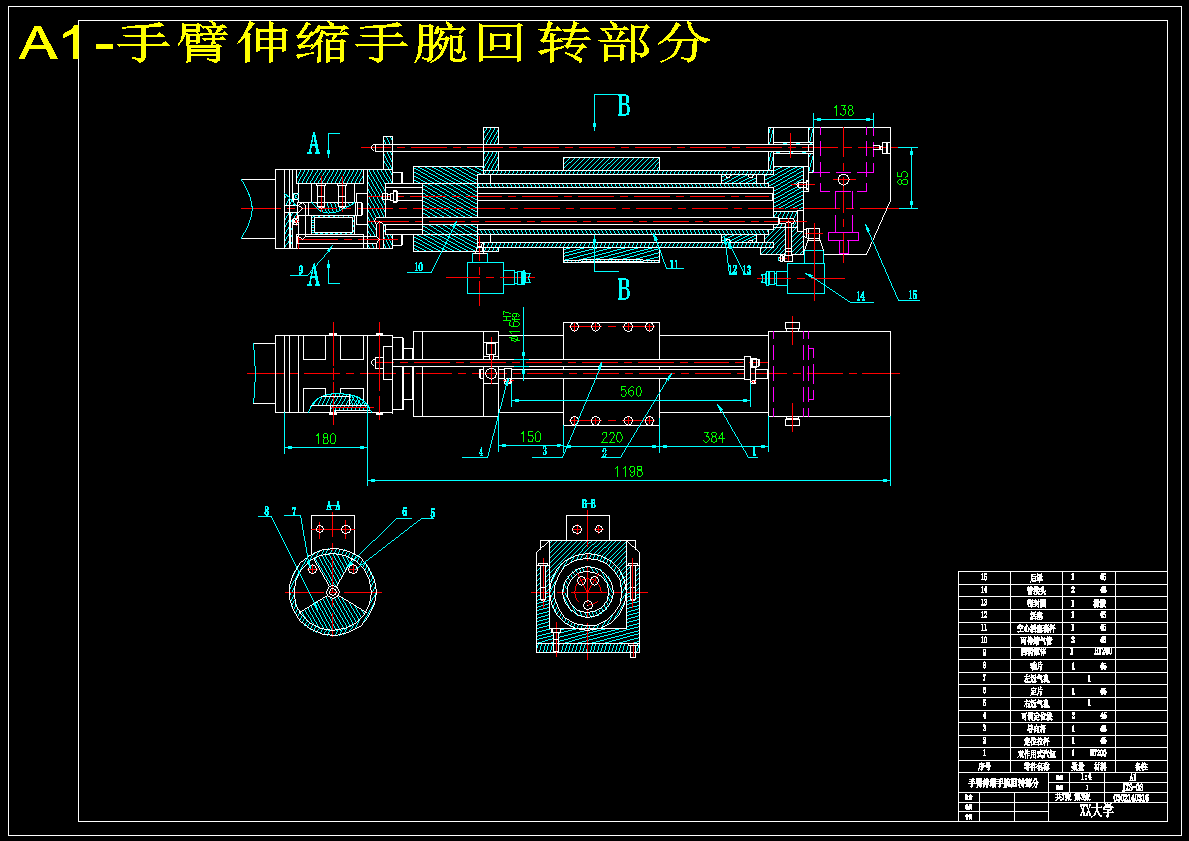Click the "序号" header cell in parts list
Screen dimensions: 1189x841
coord(984,767)
